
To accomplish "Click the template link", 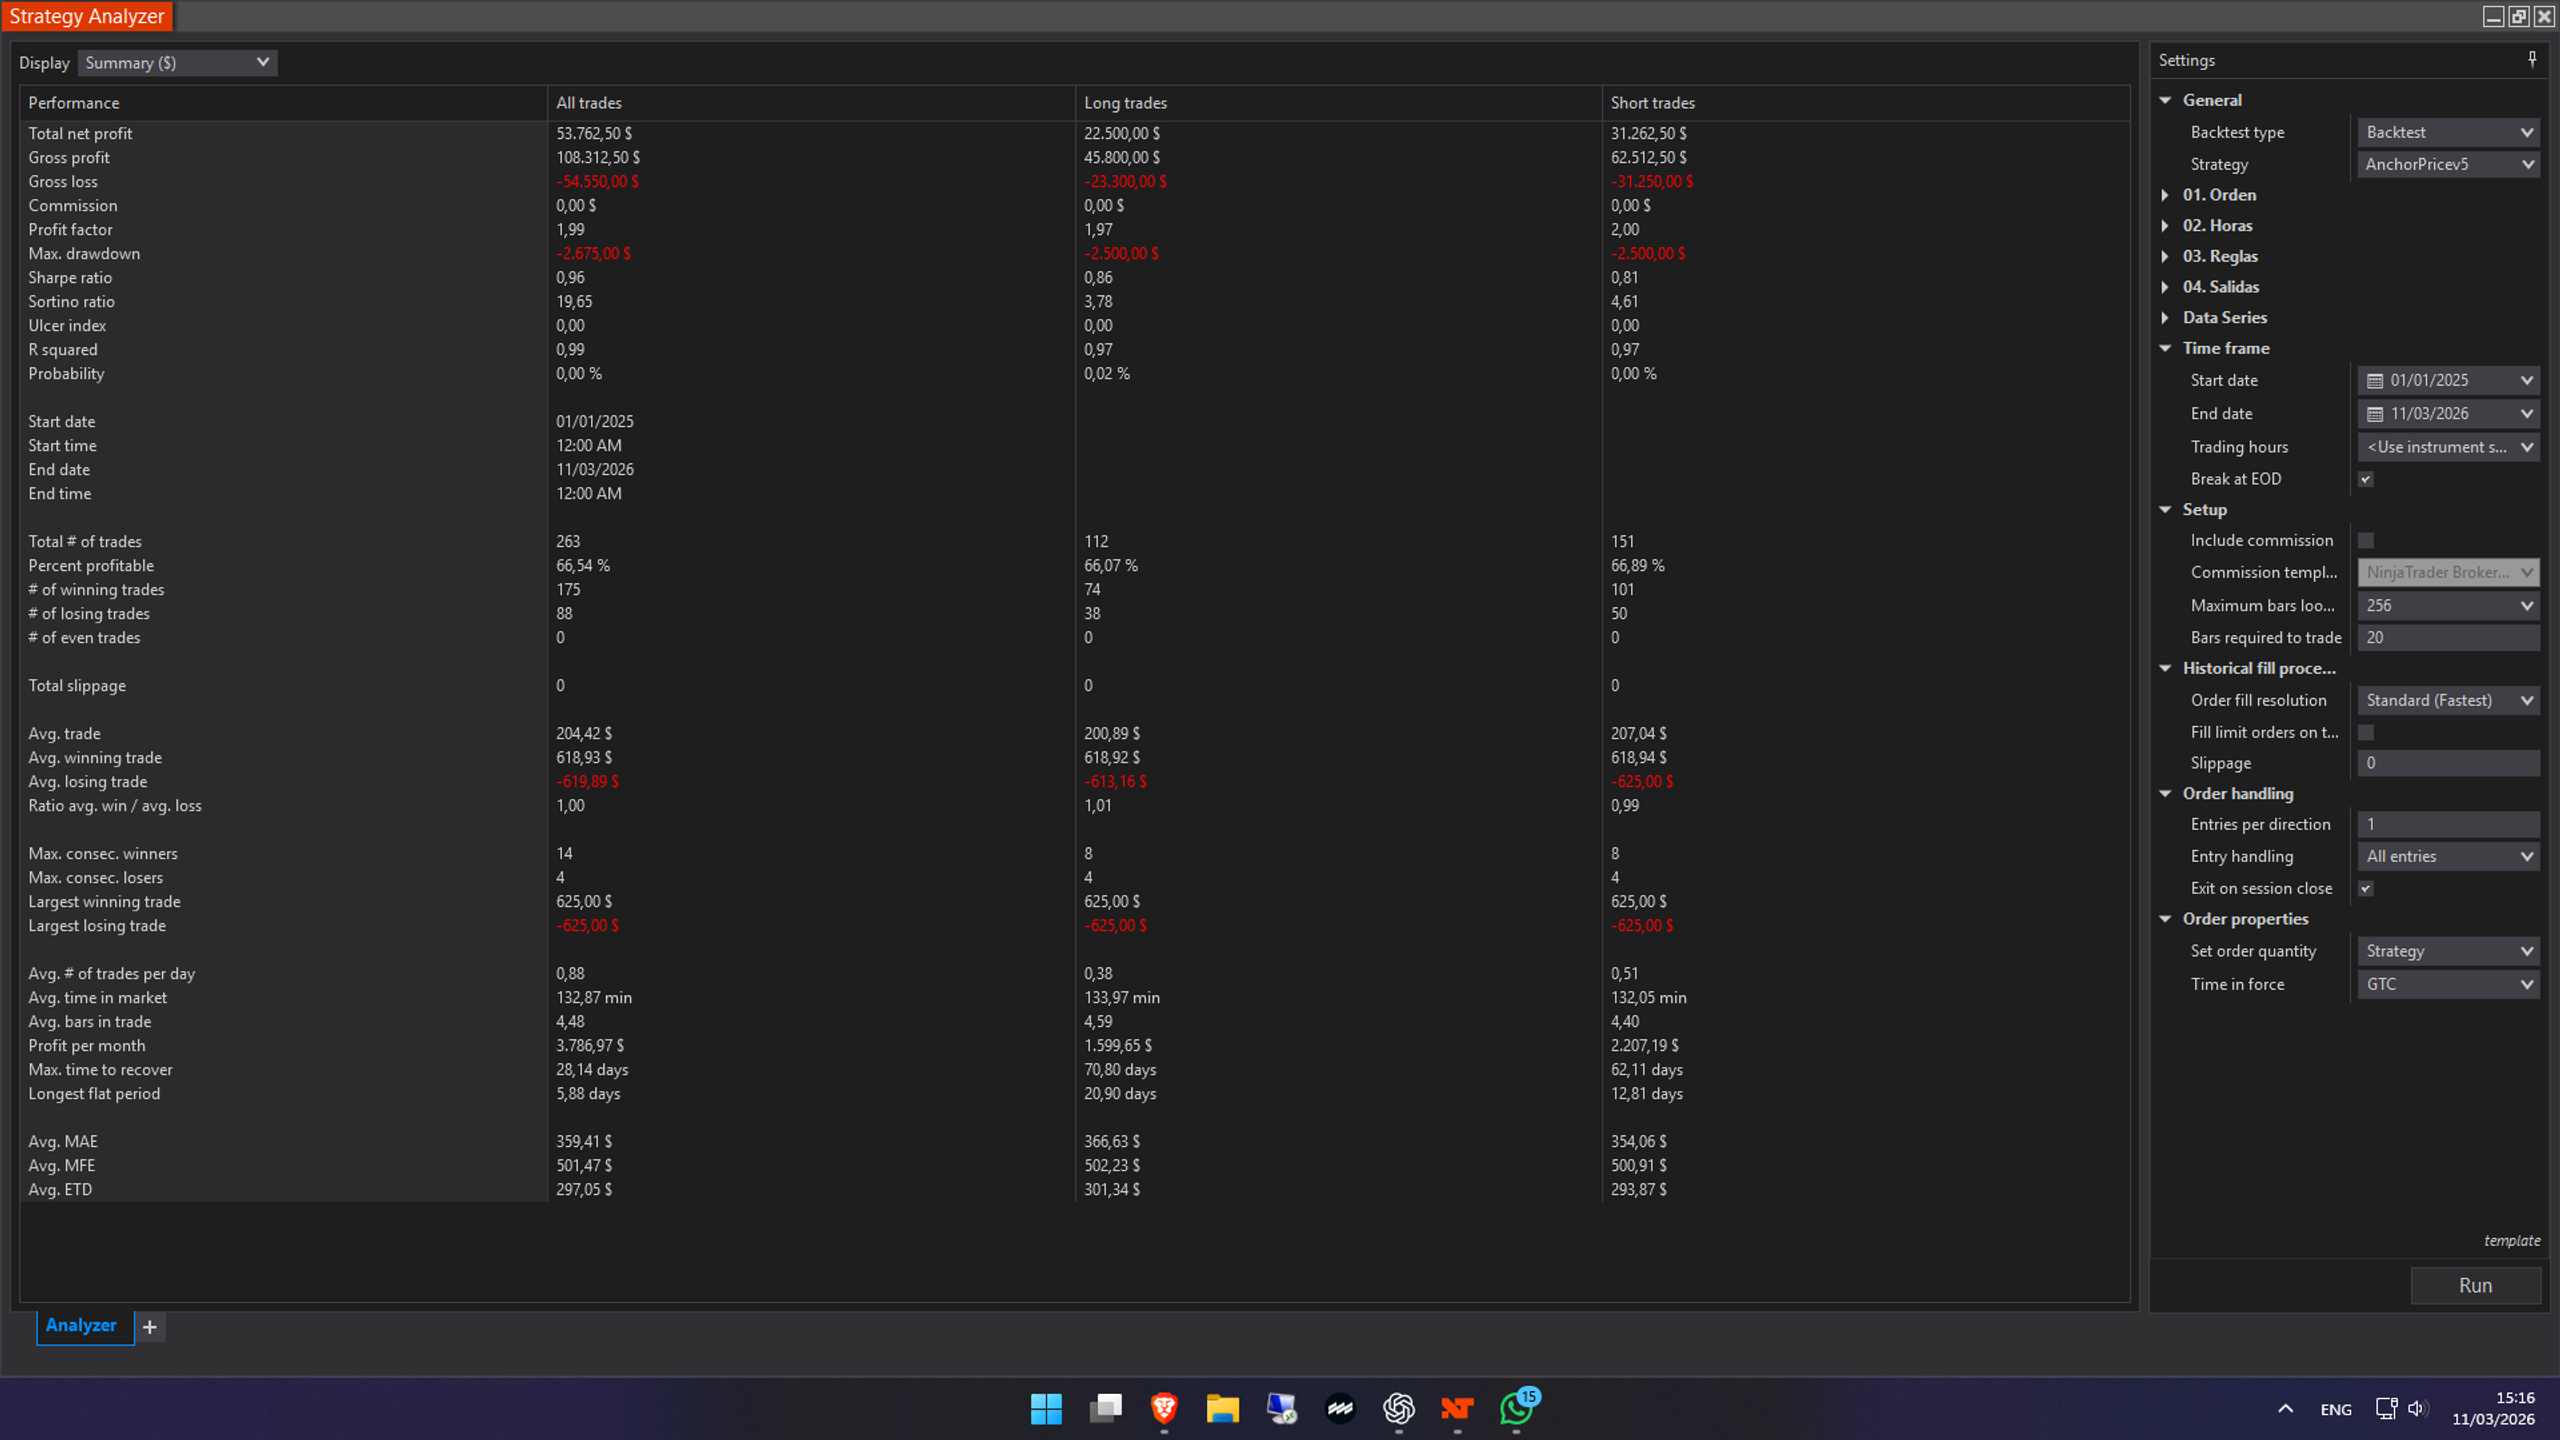I will point(2511,1241).
